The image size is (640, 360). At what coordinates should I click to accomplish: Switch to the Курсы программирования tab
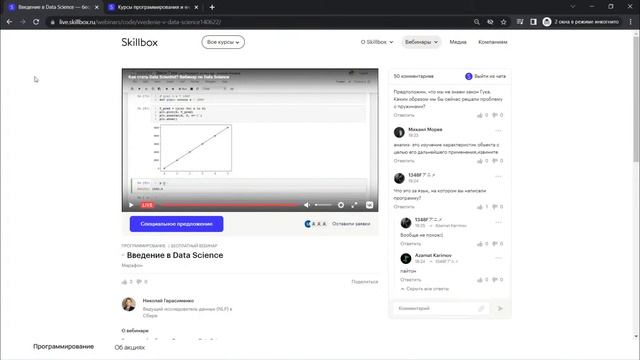pos(153,7)
